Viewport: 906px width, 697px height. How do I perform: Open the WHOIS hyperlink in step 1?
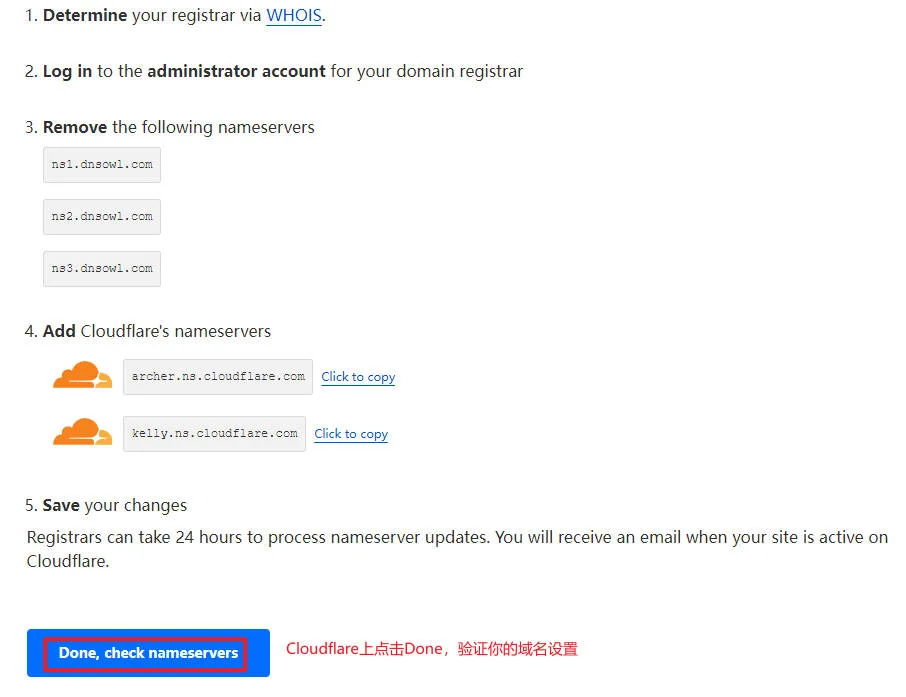coord(293,16)
